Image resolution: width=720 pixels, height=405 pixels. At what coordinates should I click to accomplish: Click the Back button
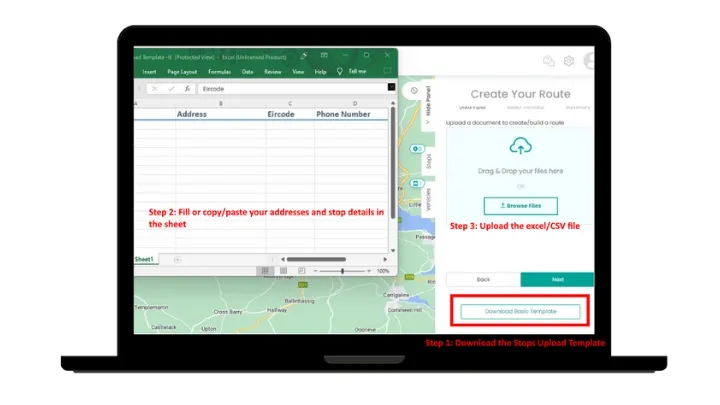point(483,279)
